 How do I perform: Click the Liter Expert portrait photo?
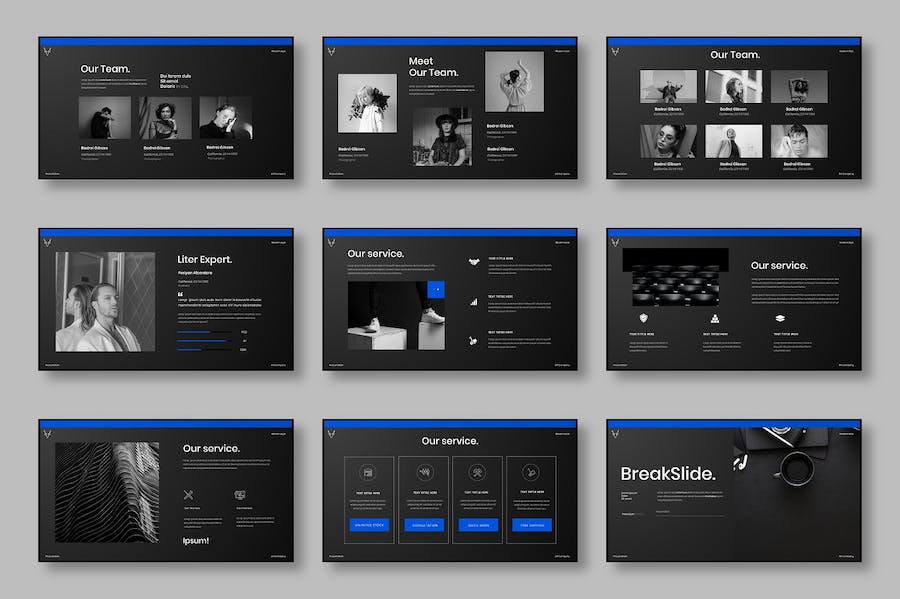105,301
